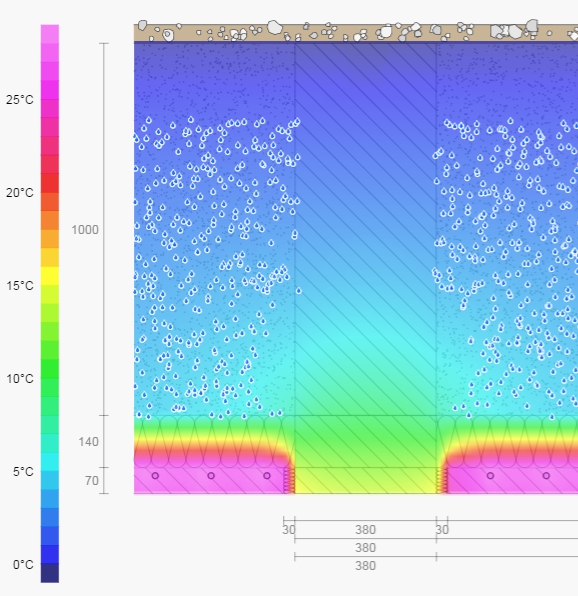The height and width of the screenshot is (596, 578).
Task: Click the 20°C label on temperature scale
Action: pos(19,193)
